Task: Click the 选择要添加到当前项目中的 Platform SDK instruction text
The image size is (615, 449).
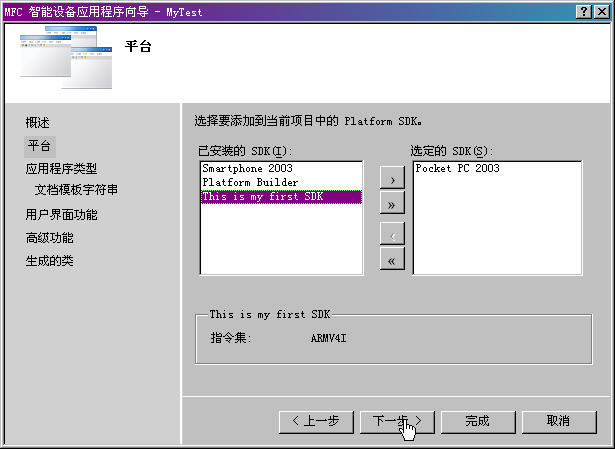Action: tap(308, 121)
